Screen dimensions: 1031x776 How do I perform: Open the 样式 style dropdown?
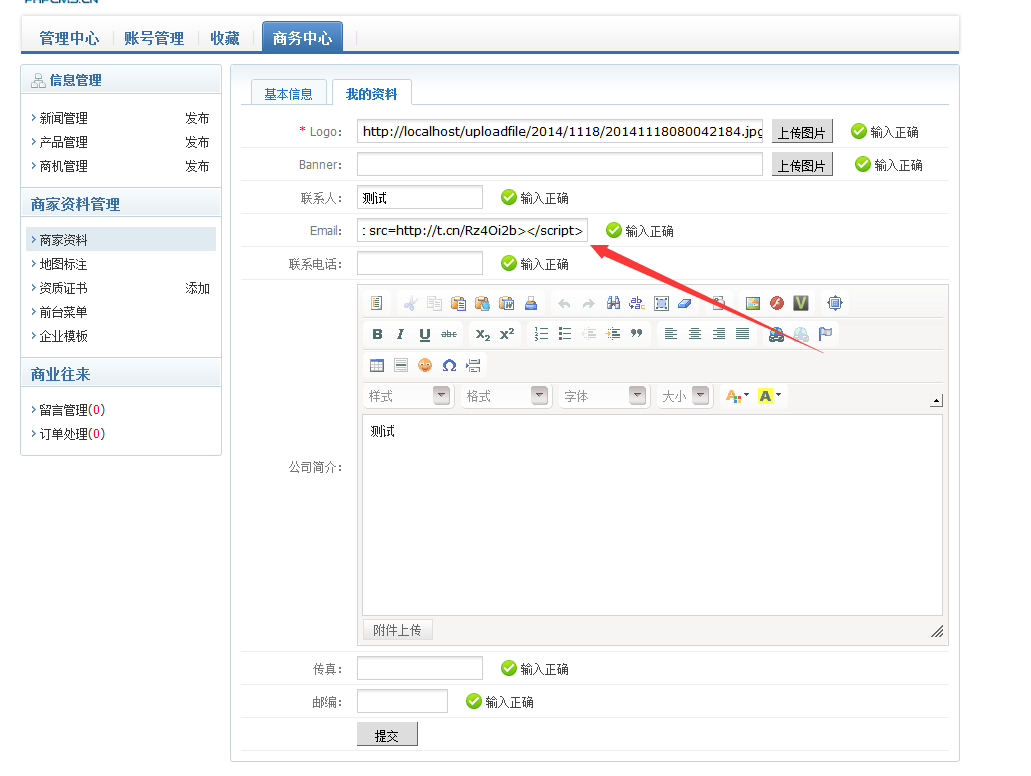408,396
